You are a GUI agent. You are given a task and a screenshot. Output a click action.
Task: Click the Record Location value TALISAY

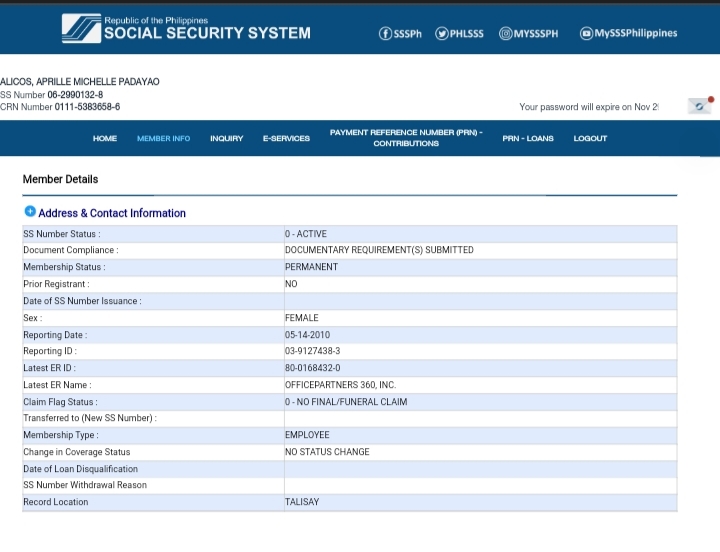(x=302, y=502)
